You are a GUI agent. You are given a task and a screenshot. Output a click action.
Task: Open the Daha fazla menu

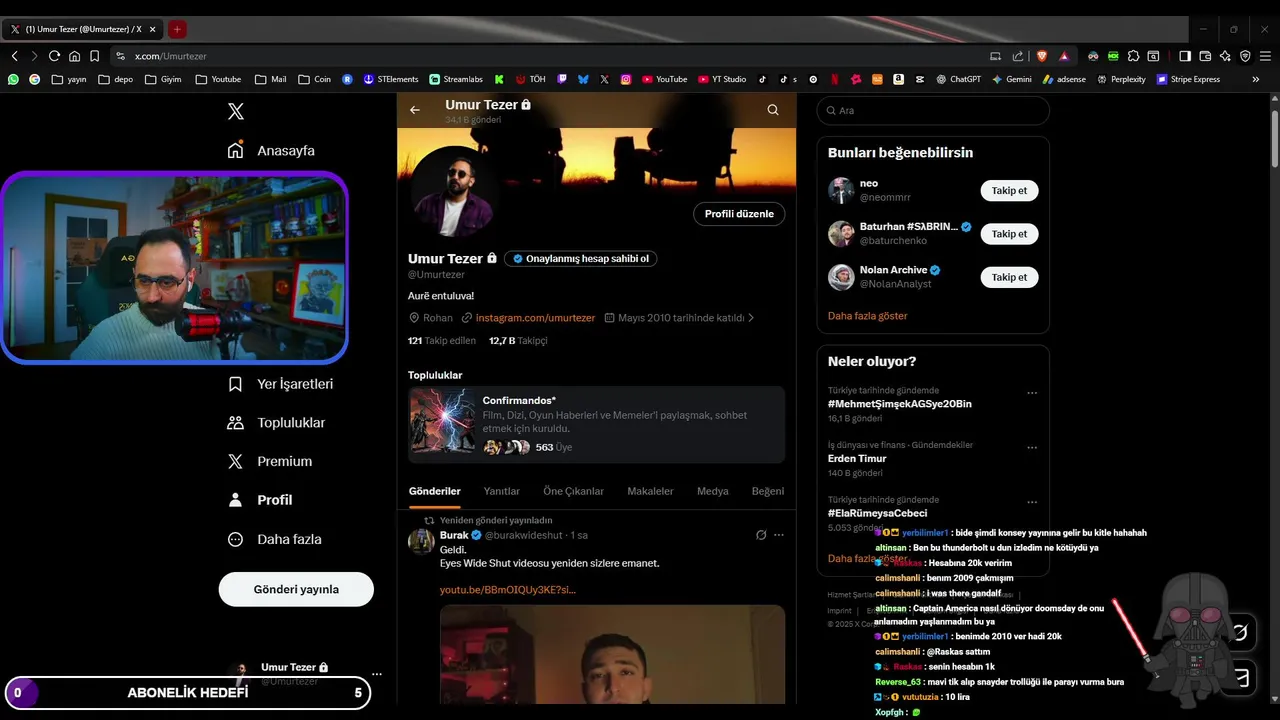tap(274, 539)
